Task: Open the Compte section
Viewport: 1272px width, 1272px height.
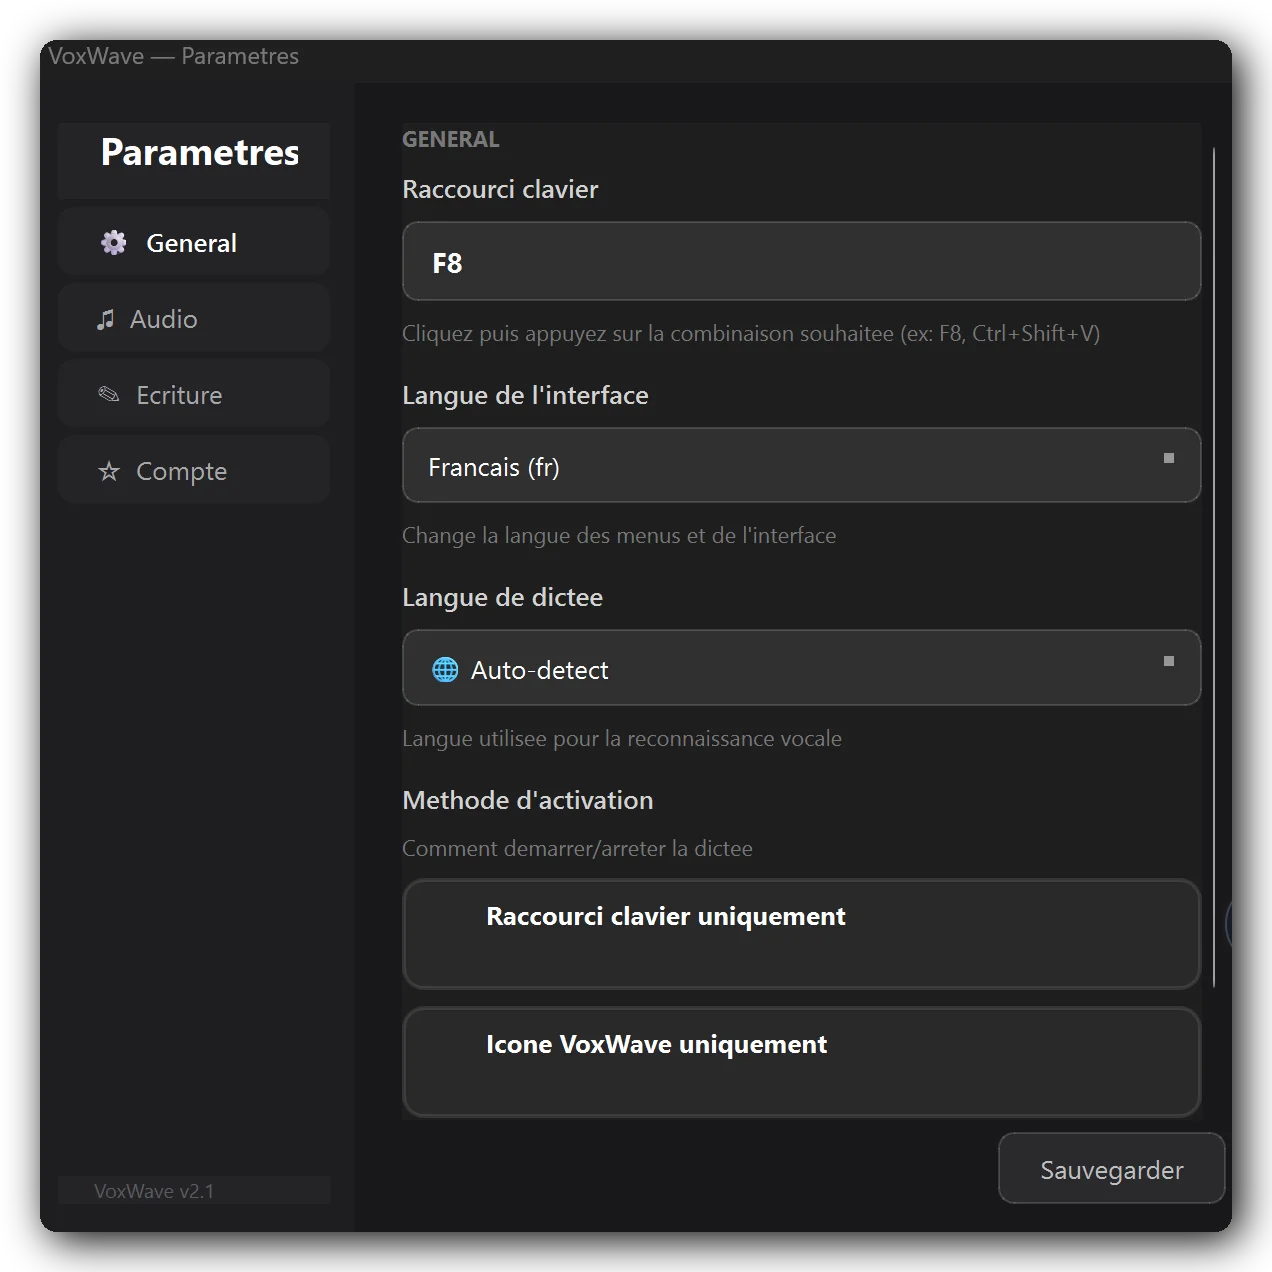Action: pyautogui.click(x=194, y=470)
